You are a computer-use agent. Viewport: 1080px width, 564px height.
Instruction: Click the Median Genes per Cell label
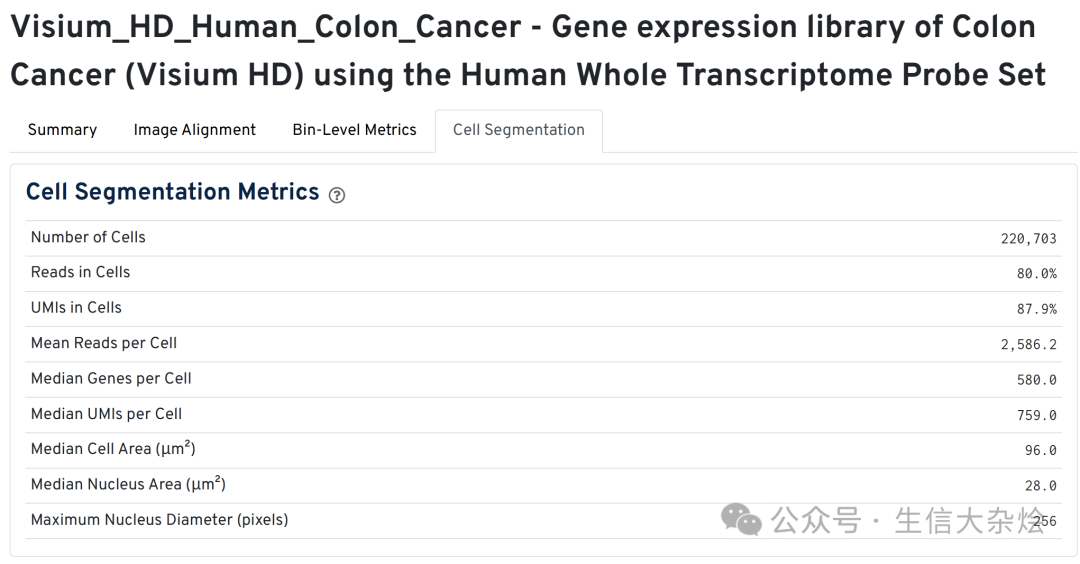pos(111,378)
